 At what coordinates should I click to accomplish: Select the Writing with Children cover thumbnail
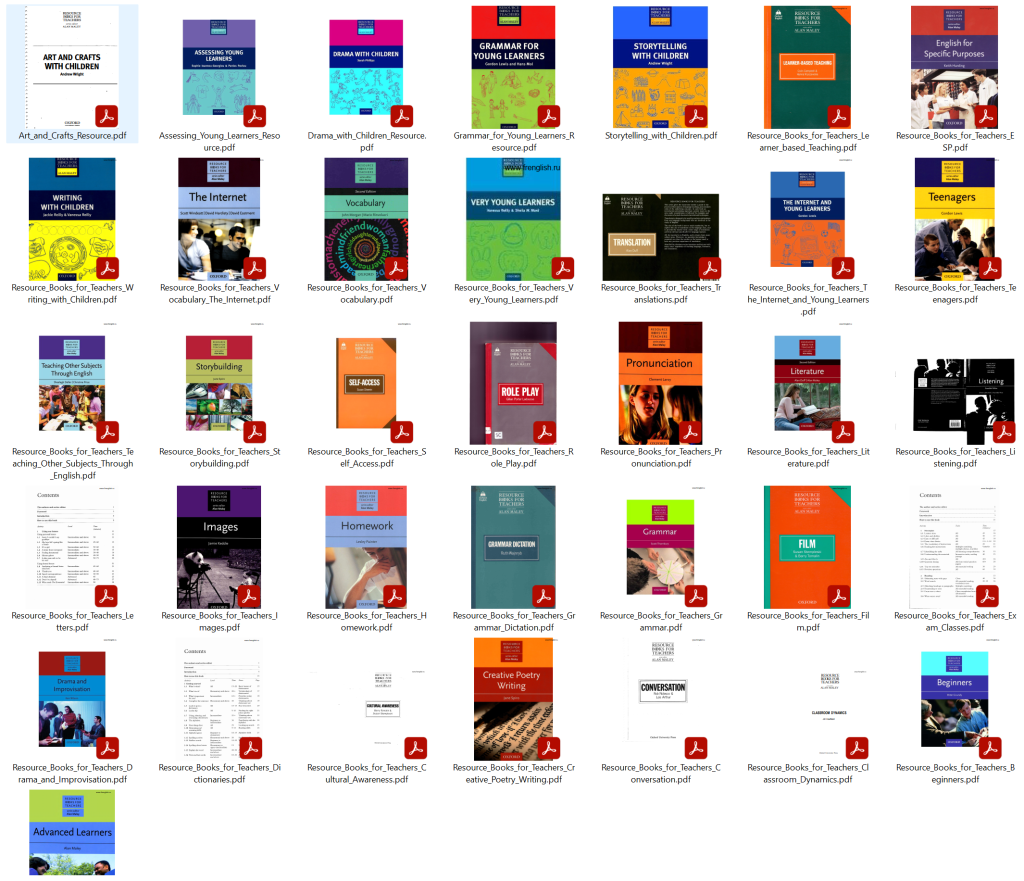71,220
